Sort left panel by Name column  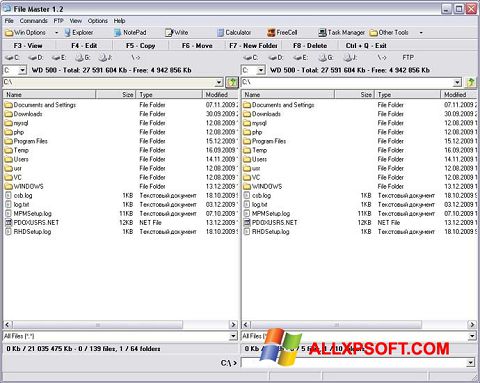point(49,95)
